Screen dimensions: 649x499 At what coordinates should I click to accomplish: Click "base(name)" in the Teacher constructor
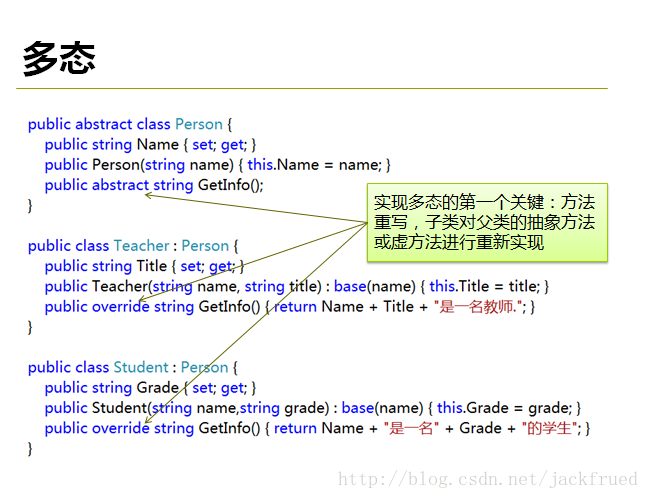click(x=375, y=286)
